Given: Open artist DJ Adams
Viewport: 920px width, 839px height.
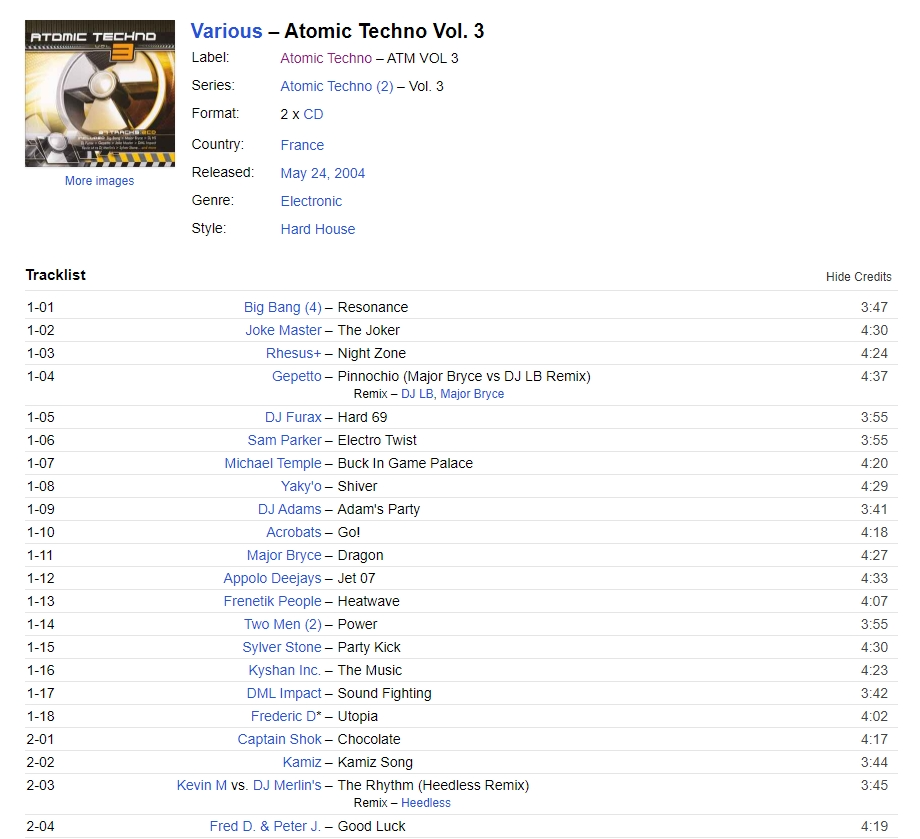Looking at the screenshot, I should click(x=290, y=509).
